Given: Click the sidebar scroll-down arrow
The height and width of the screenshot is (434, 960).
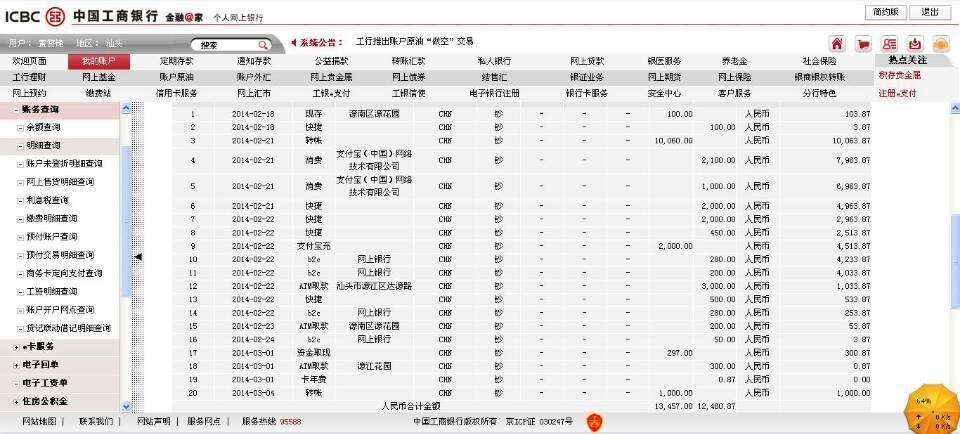Looking at the screenshot, I should click(127, 405).
